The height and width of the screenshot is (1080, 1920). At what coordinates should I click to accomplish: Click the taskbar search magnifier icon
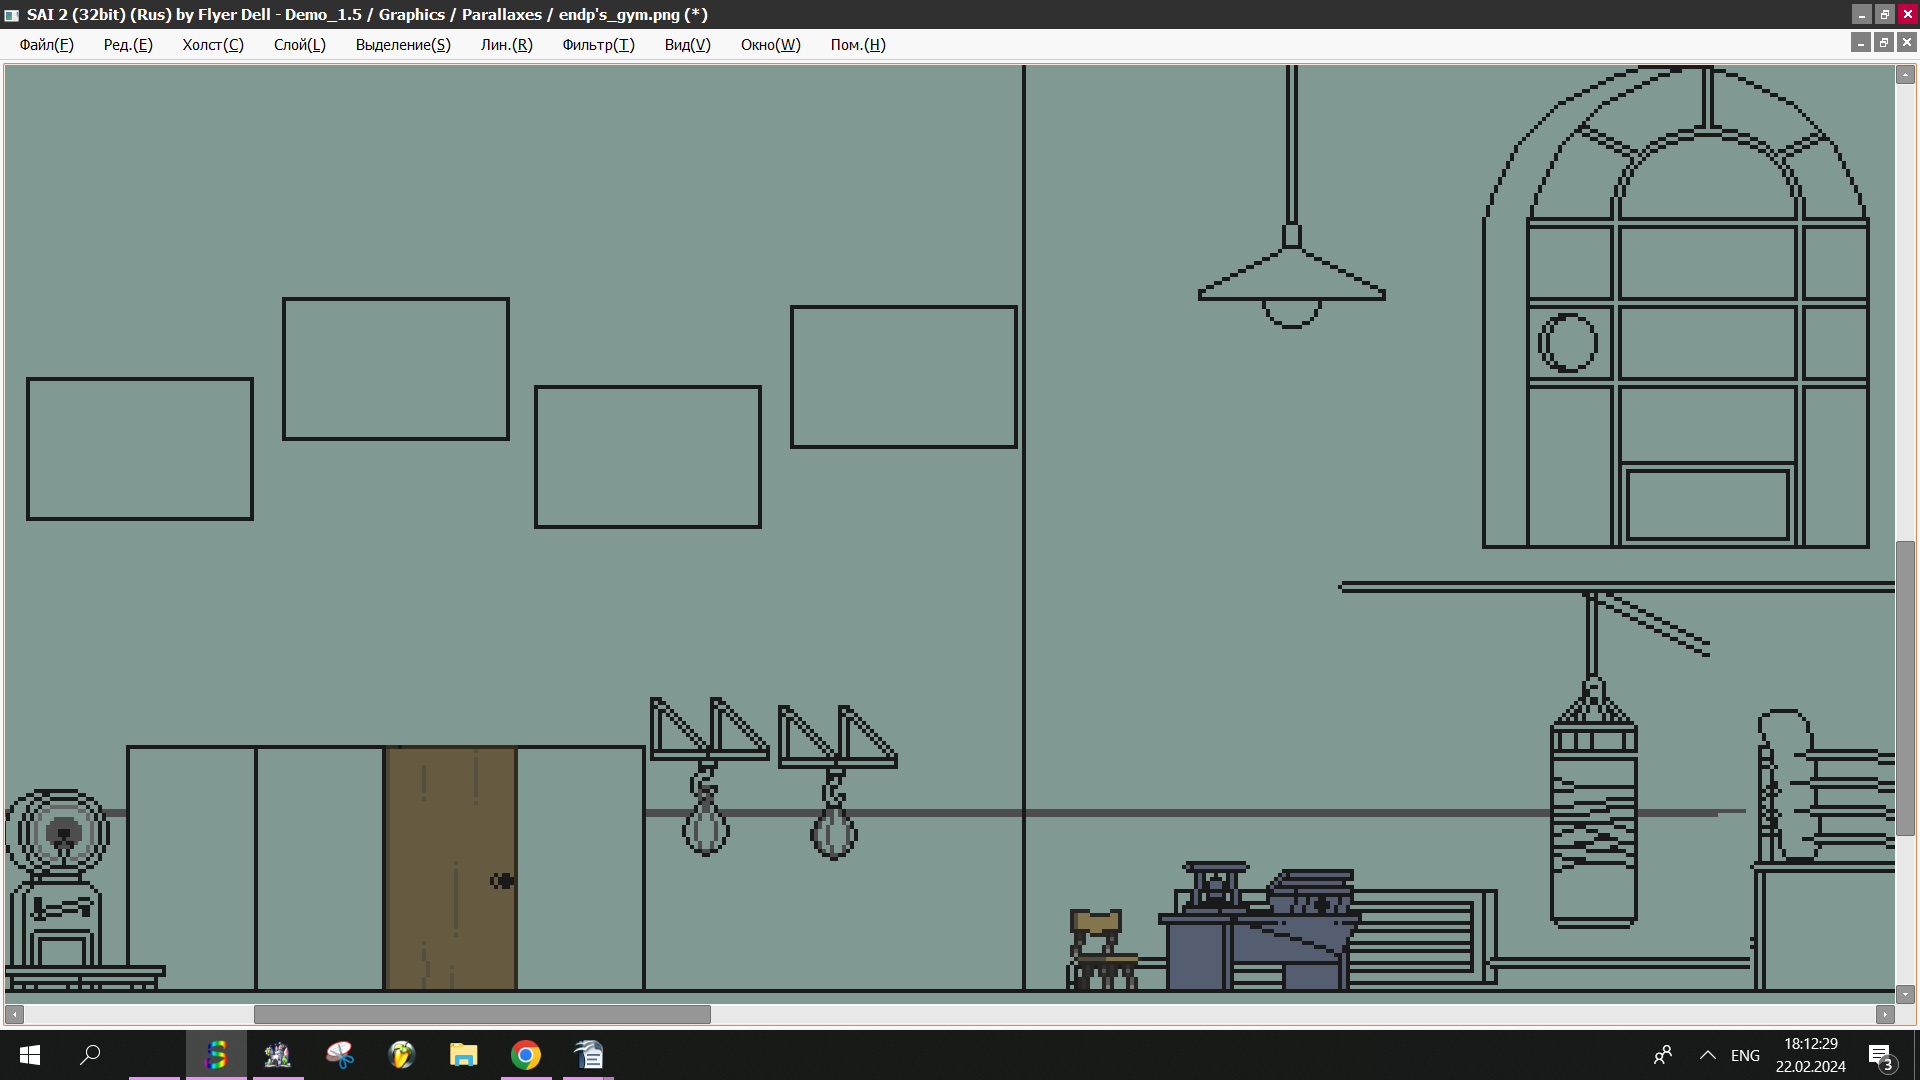(91, 1055)
